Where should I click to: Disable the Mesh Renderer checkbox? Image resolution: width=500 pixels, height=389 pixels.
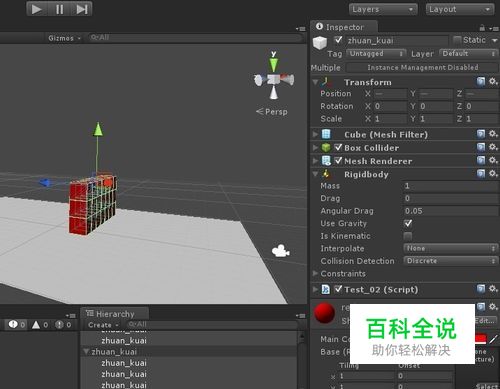point(338,161)
